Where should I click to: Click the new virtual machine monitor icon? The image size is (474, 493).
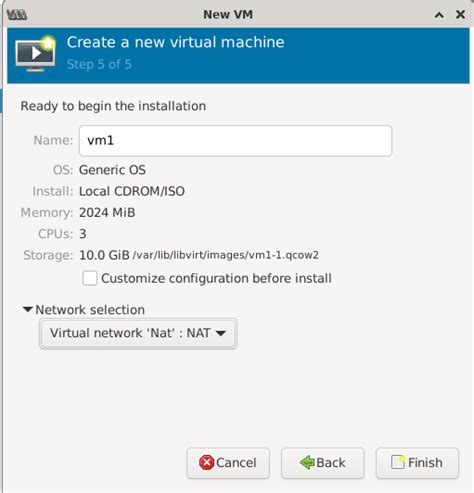tap(36, 53)
